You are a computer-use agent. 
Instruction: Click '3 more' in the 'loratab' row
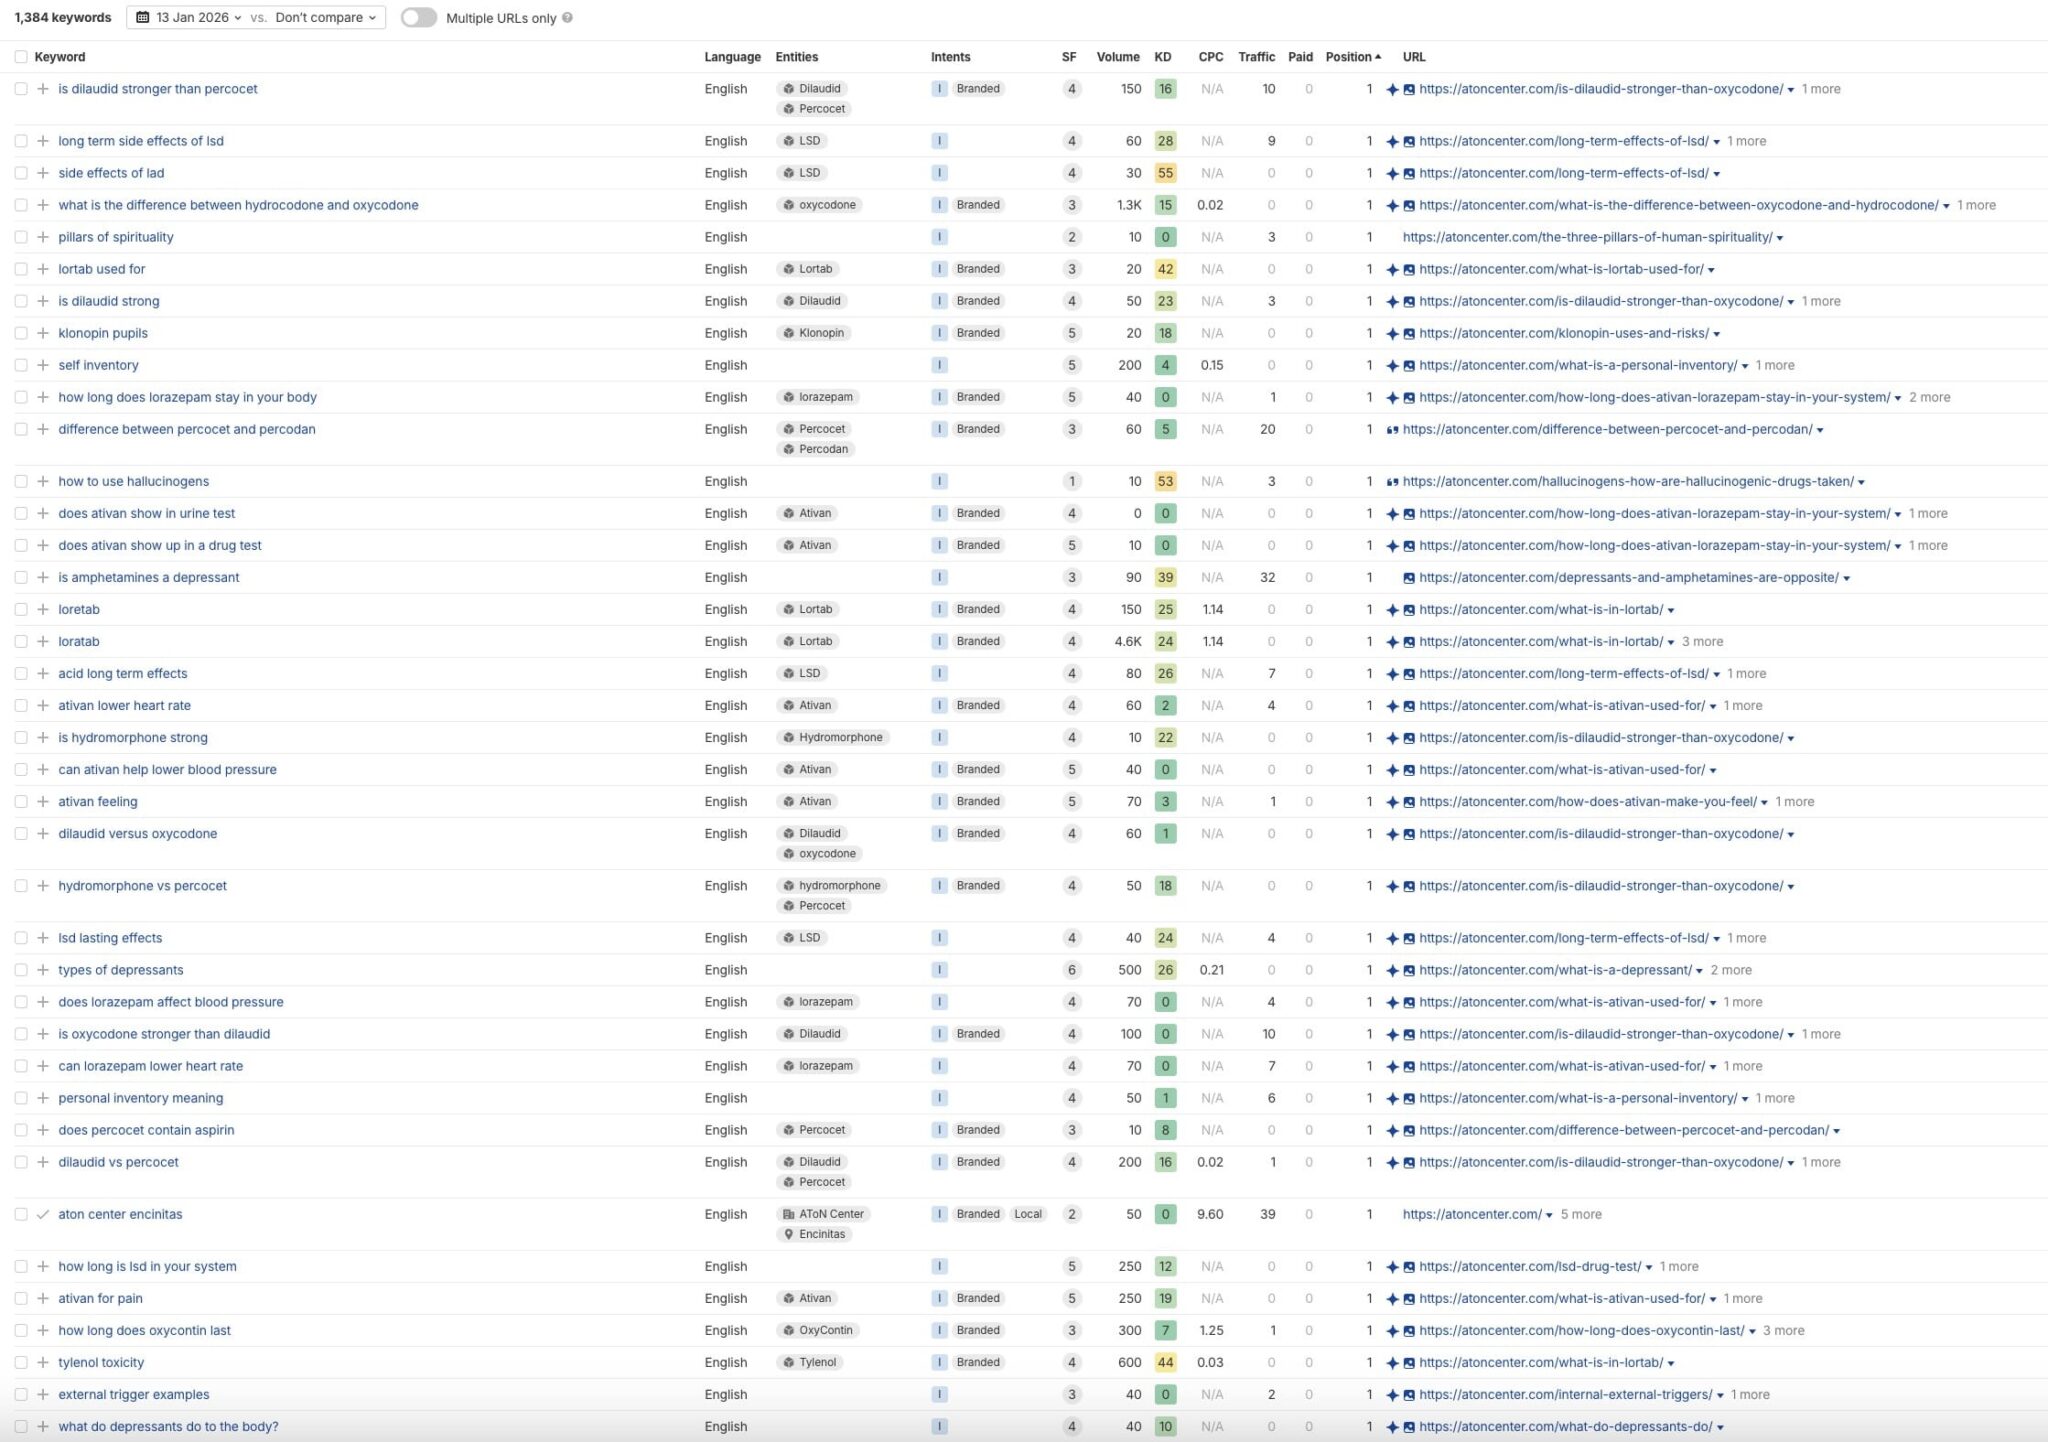click(1702, 641)
